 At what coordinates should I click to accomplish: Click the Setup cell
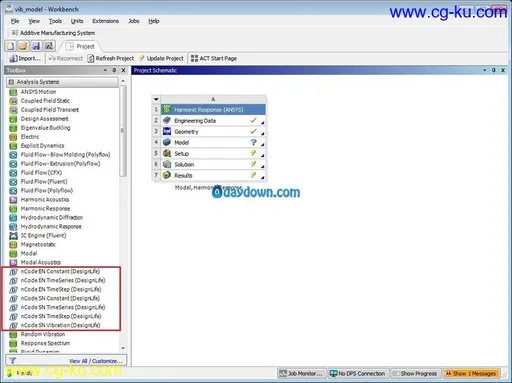coord(213,154)
